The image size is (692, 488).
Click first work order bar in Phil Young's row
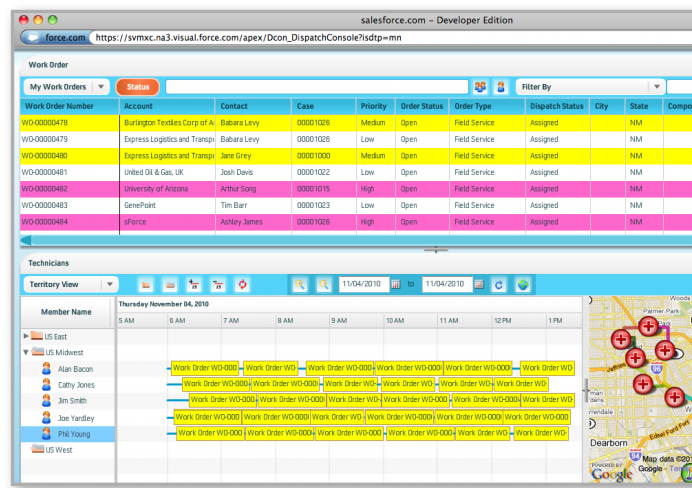click(210, 433)
